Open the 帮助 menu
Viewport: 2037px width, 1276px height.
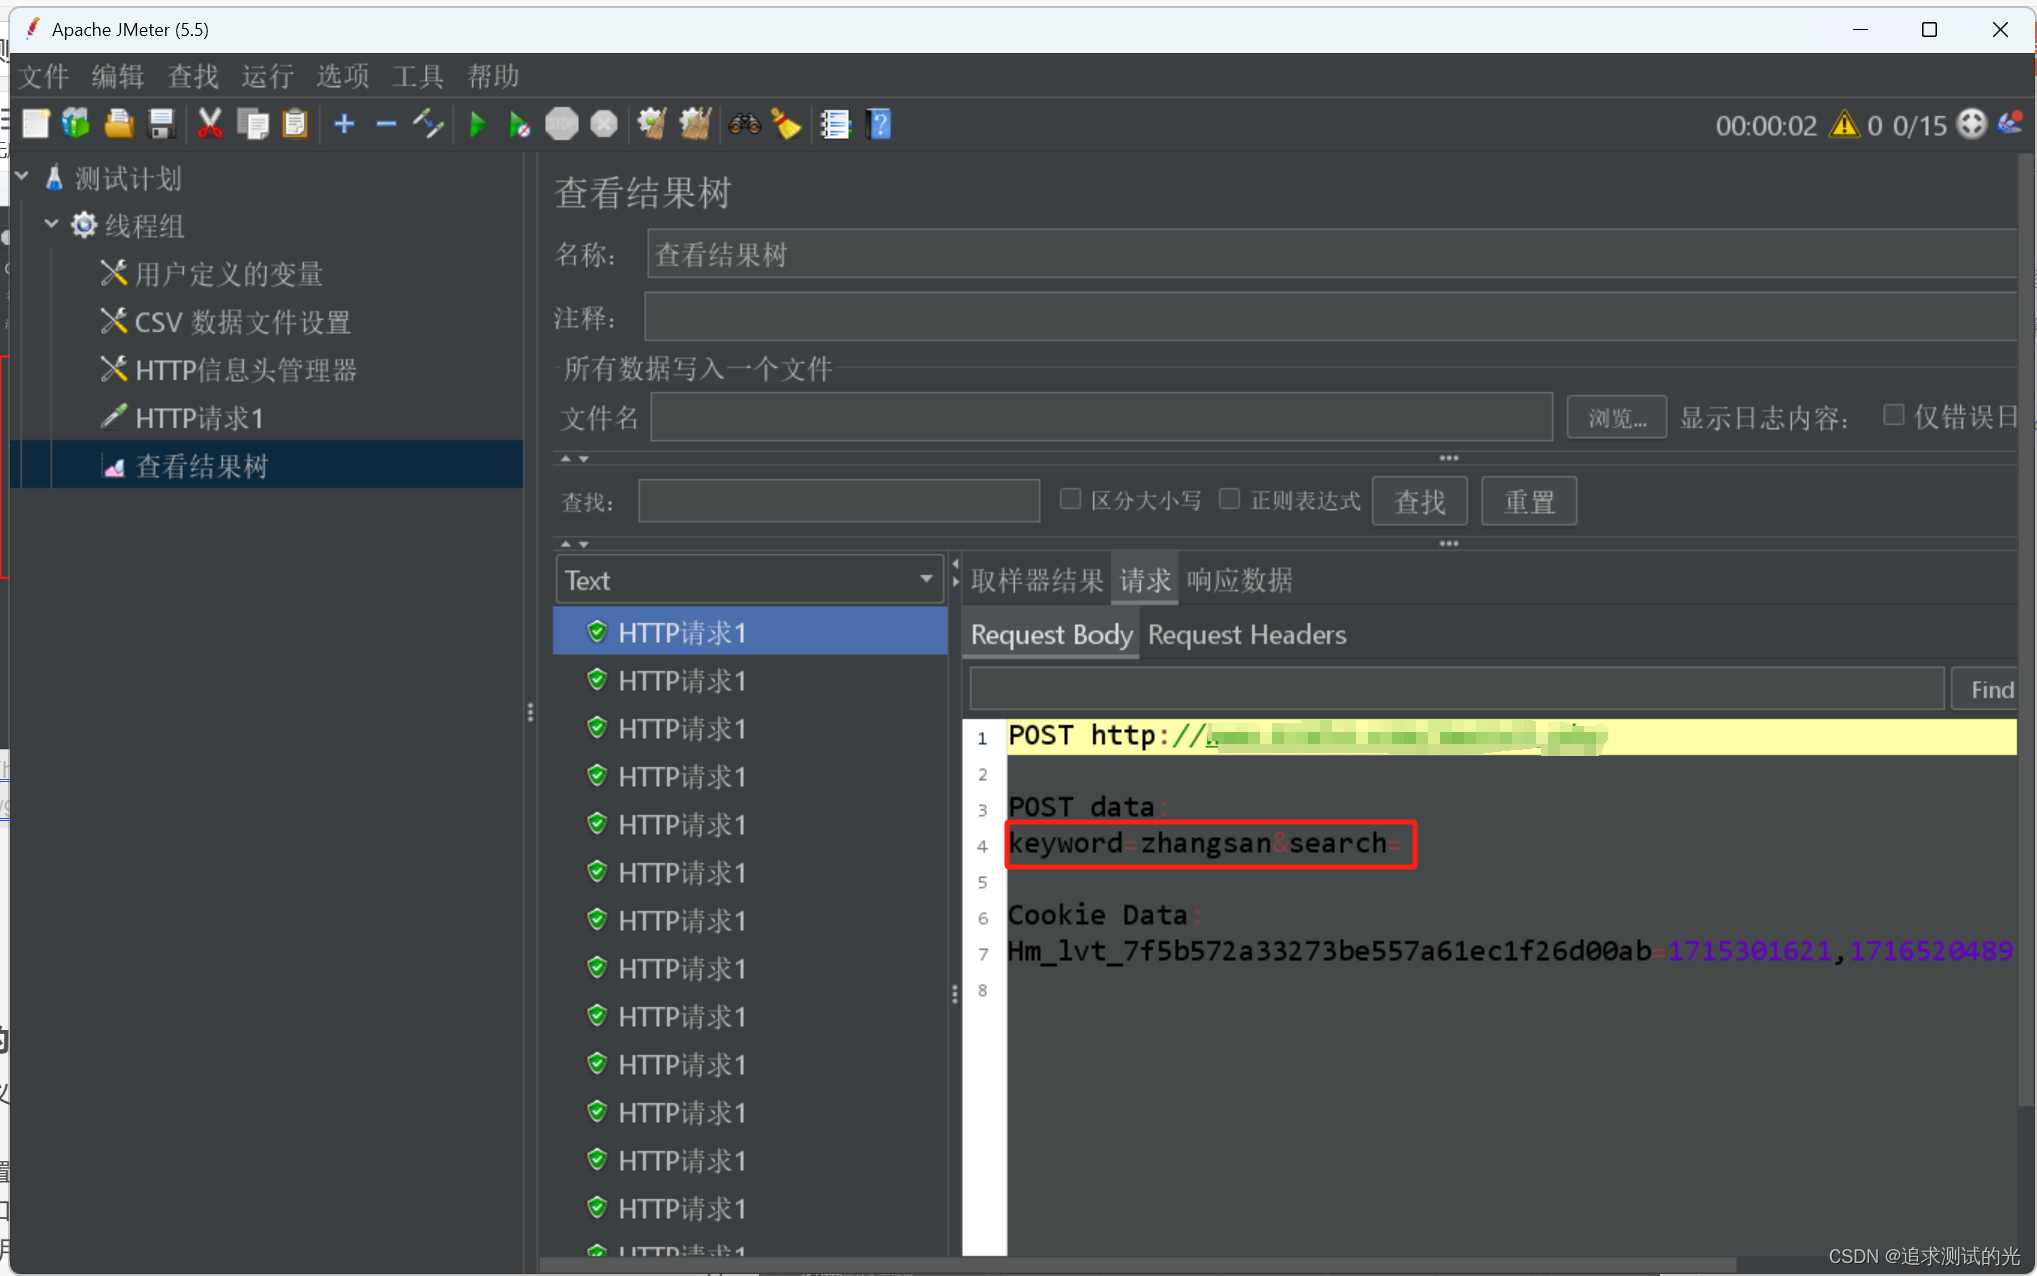coord(494,76)
